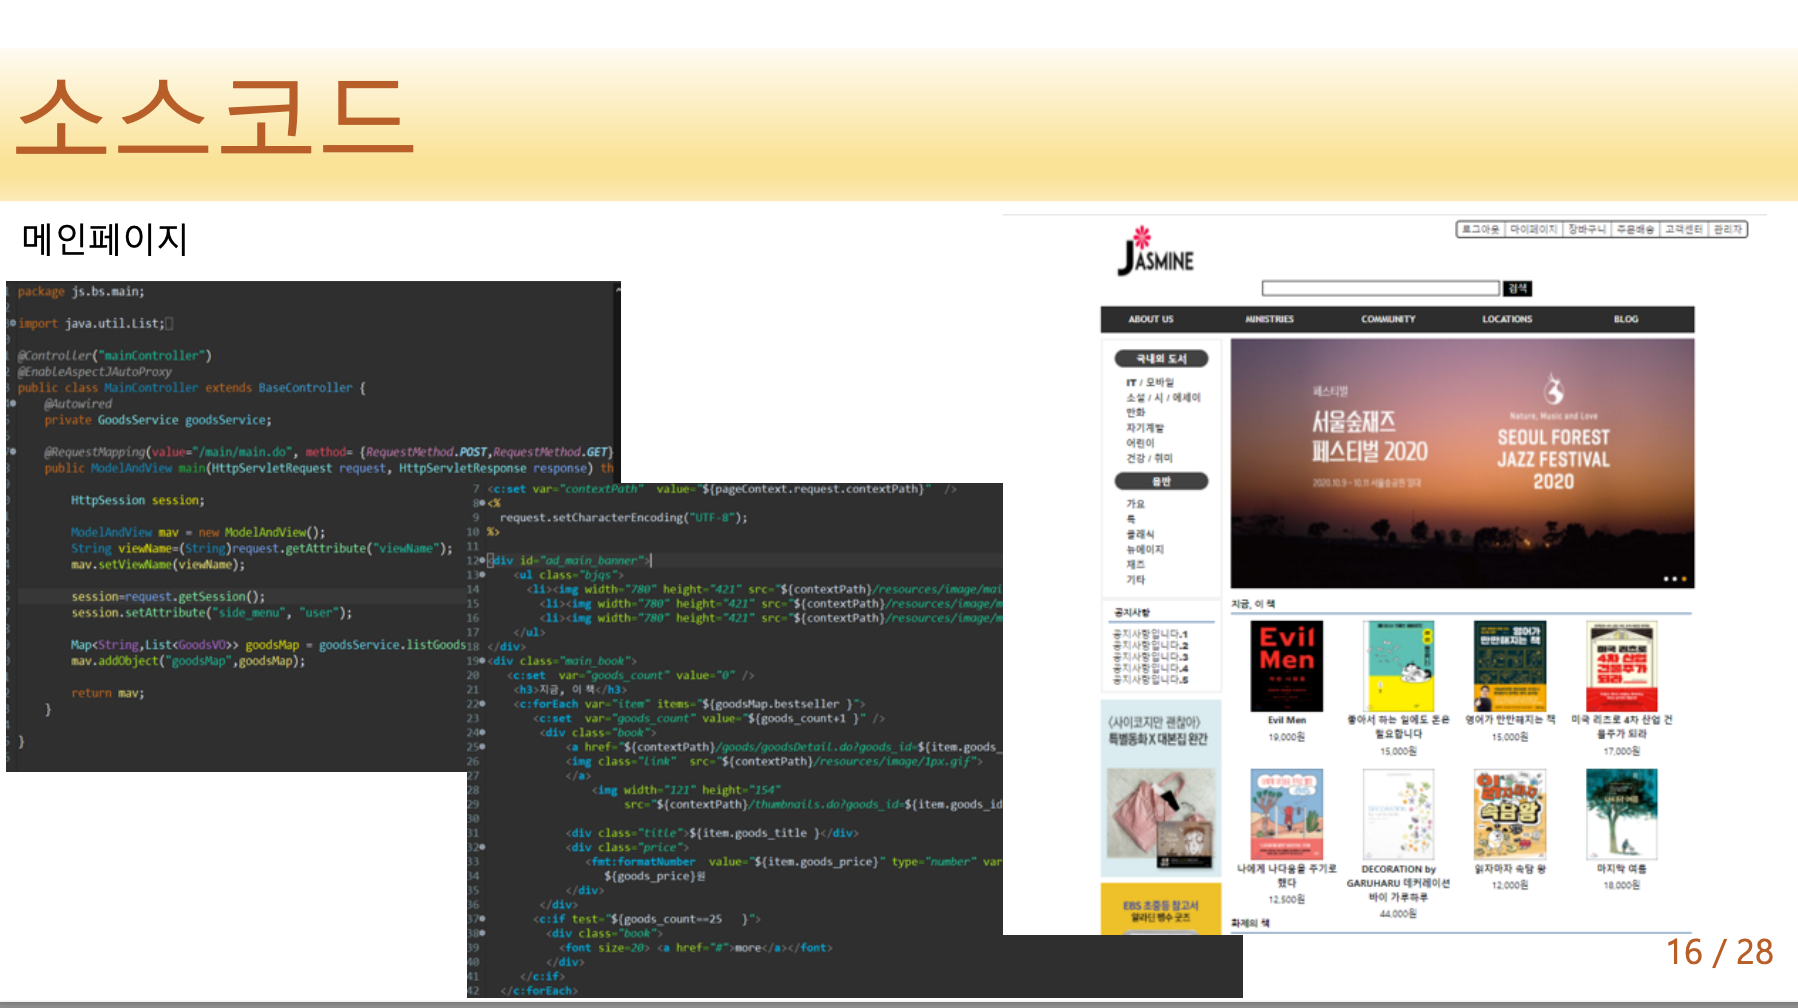Collapse the c:forEach block at line 22
The width and height of the screenshot is (1798, 1008).
pos(483,704)
